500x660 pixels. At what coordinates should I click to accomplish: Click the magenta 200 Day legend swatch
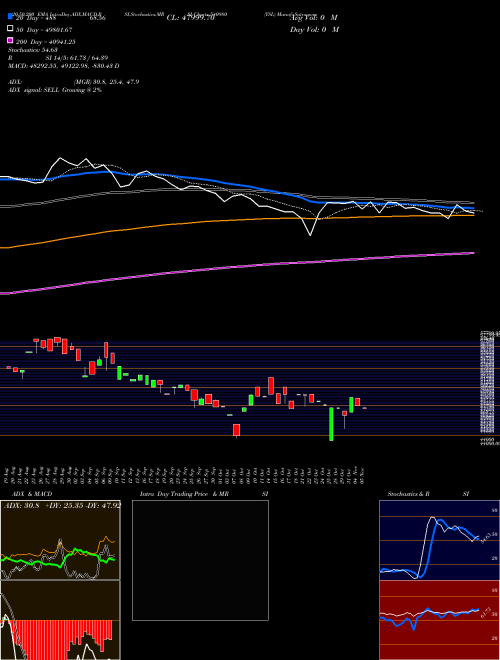[x=10, y=41]
